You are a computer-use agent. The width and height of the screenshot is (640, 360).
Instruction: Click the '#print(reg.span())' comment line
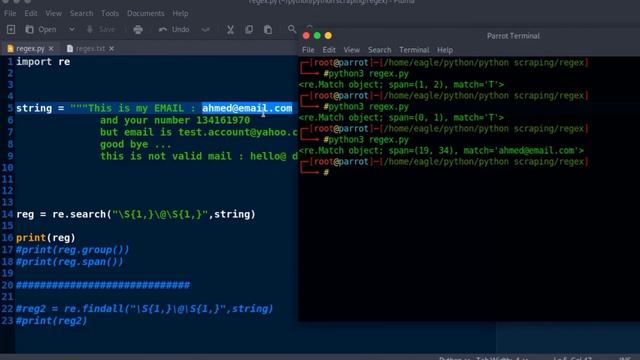coord(69,262)
